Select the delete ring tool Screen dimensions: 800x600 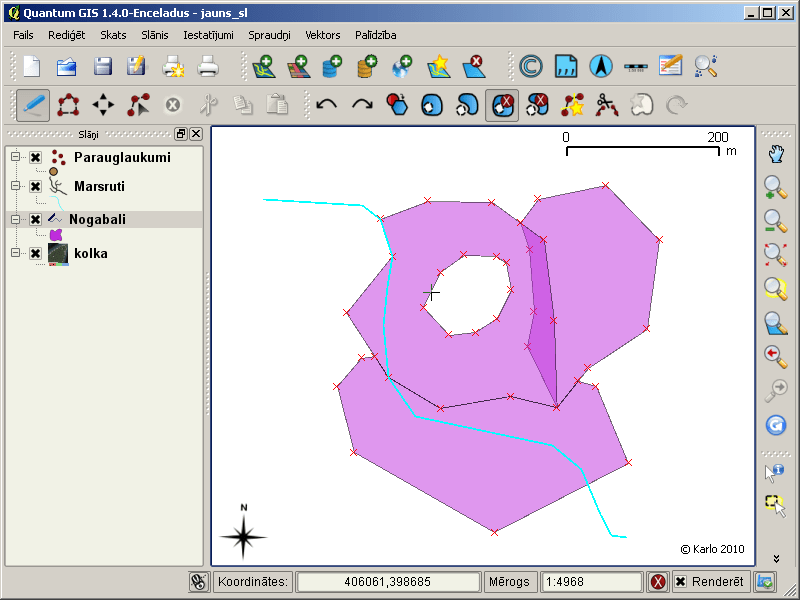pos(502,105)
